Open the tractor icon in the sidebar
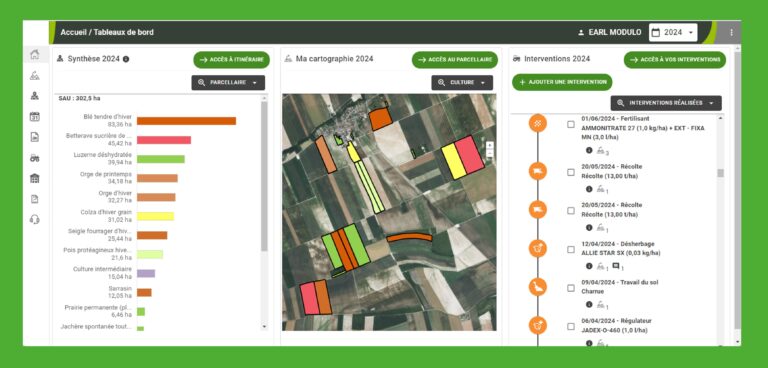This screenshot has width=768, height=368. pos(34,158)
